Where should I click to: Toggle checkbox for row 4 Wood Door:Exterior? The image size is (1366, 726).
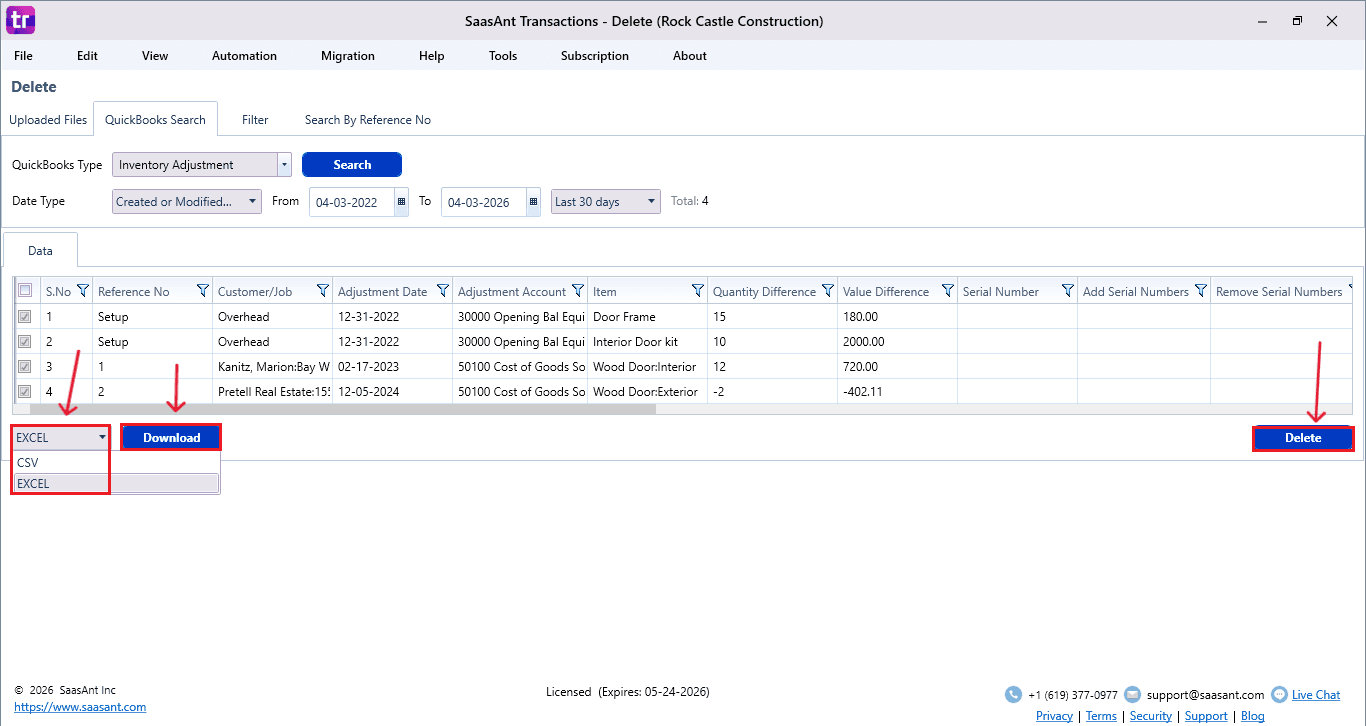(25, 392)
